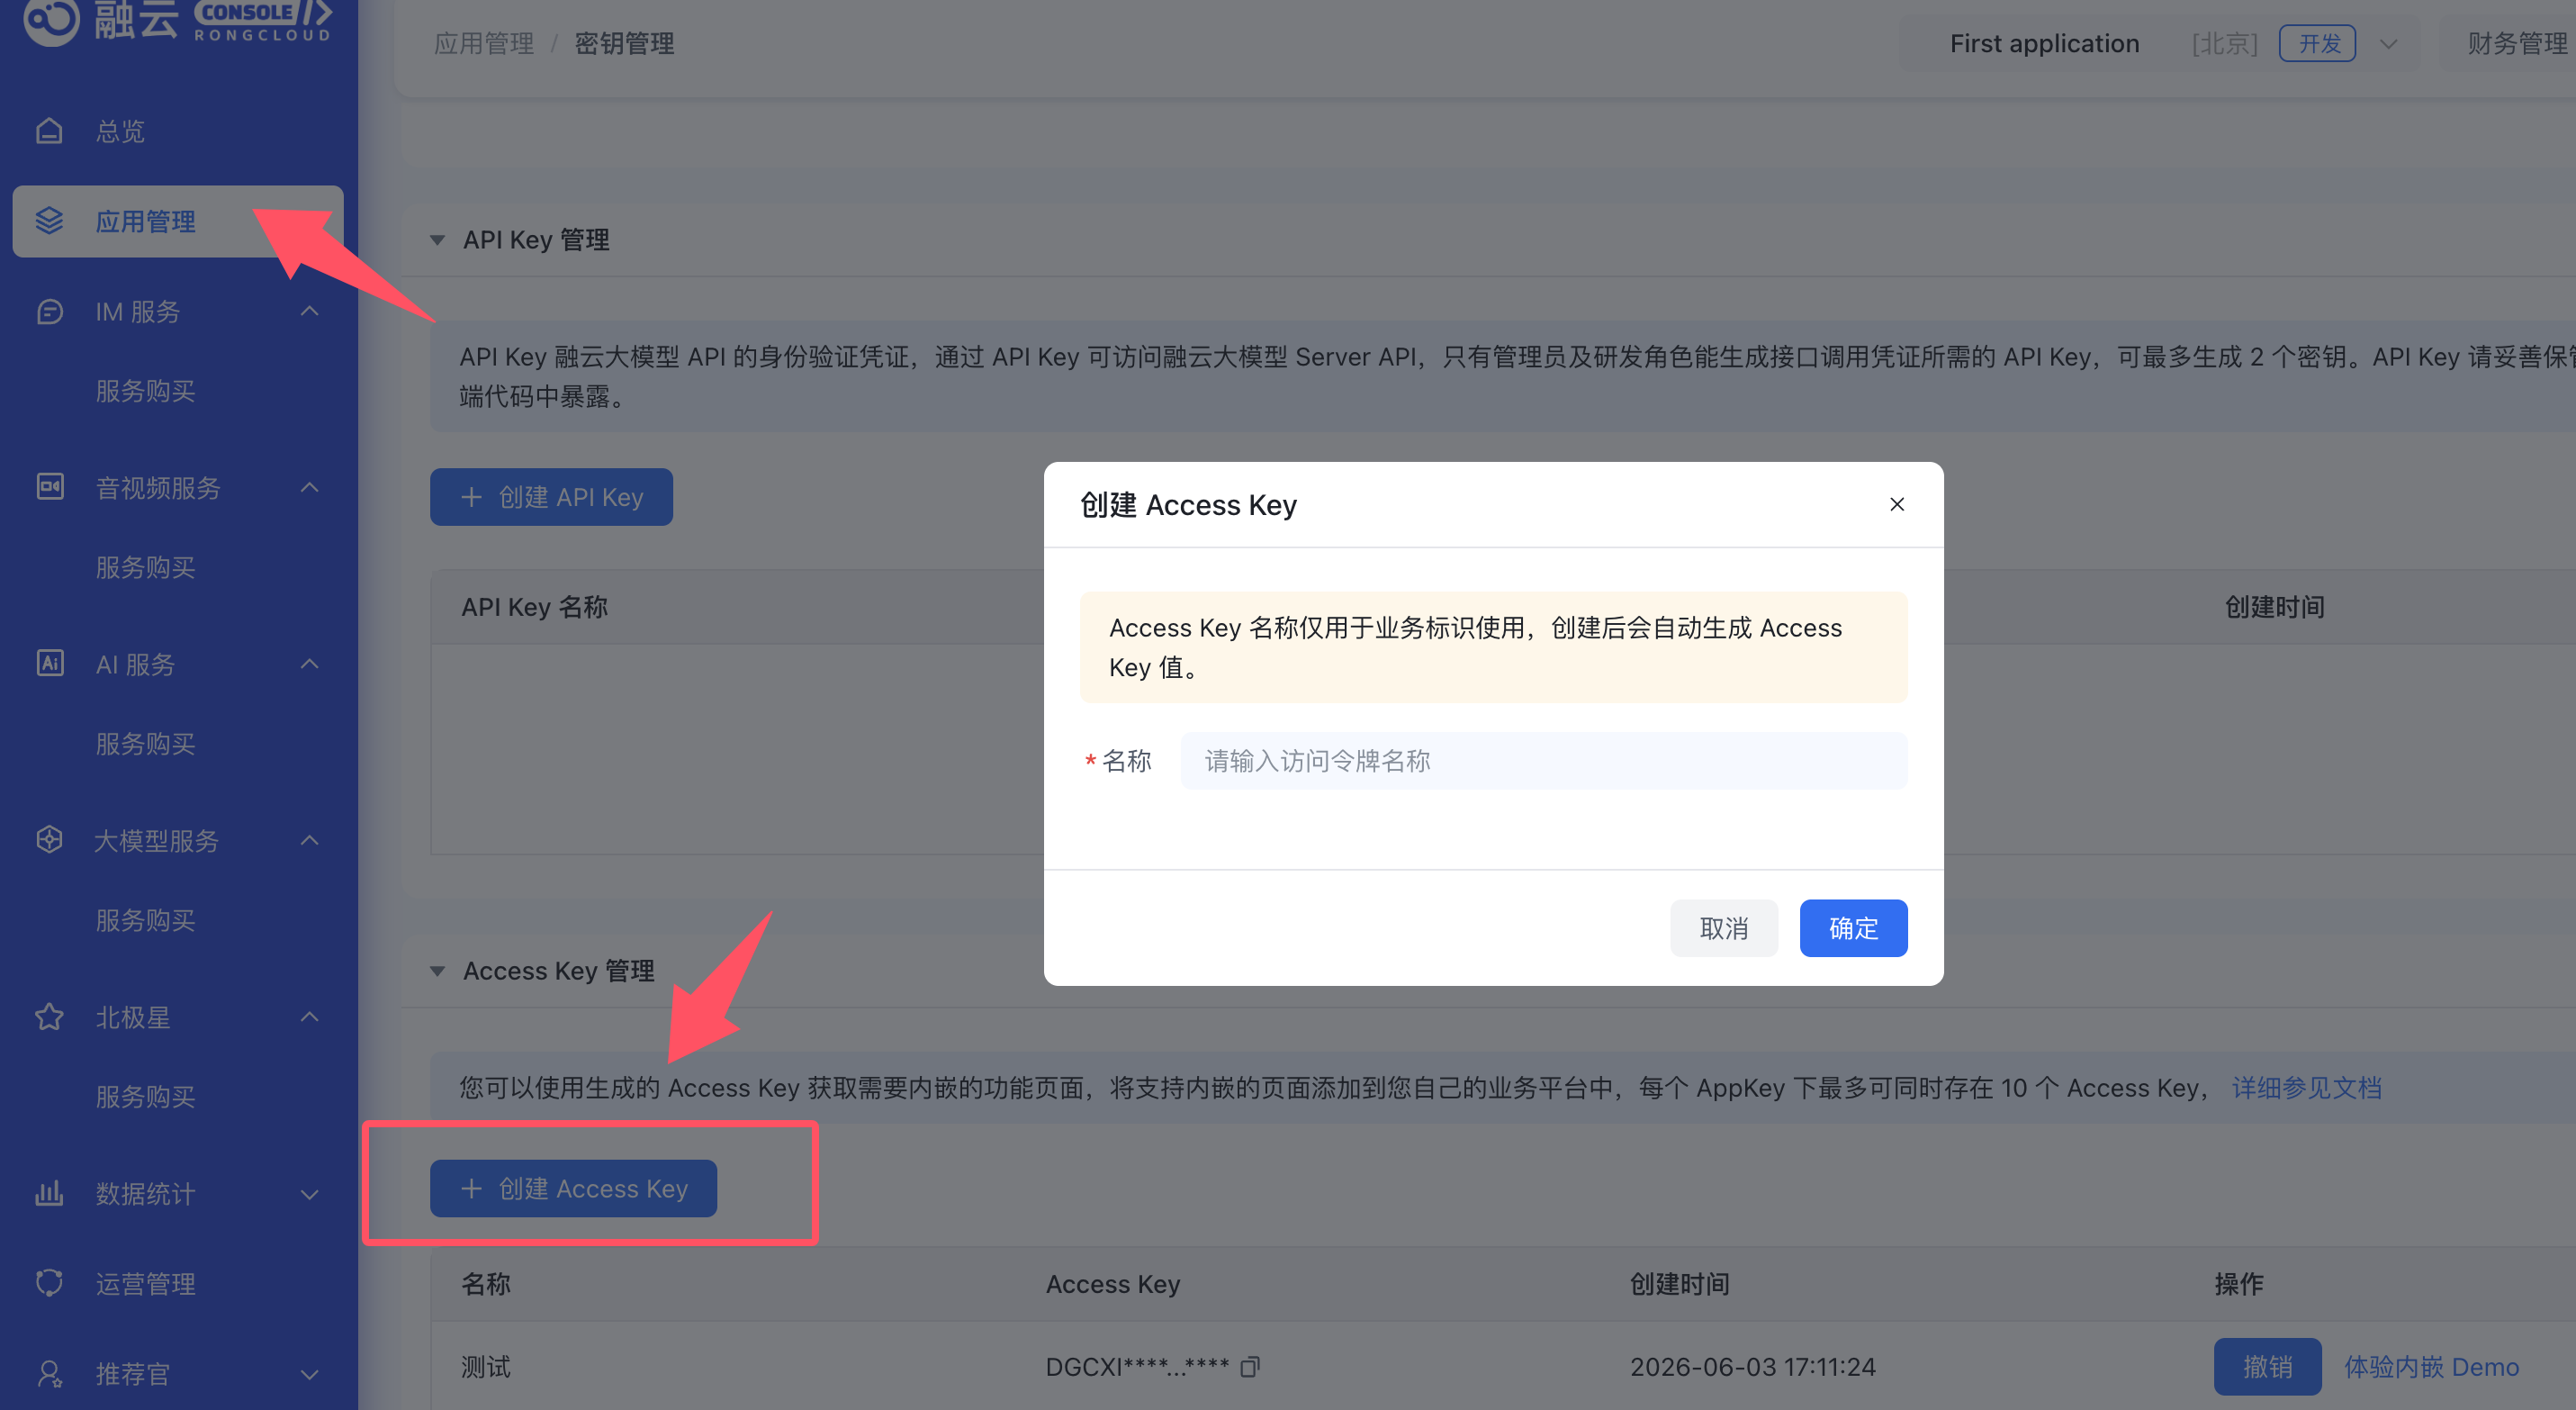Collapse the 北极星 menu chevron
2576x1410 pixels.
310,1017
